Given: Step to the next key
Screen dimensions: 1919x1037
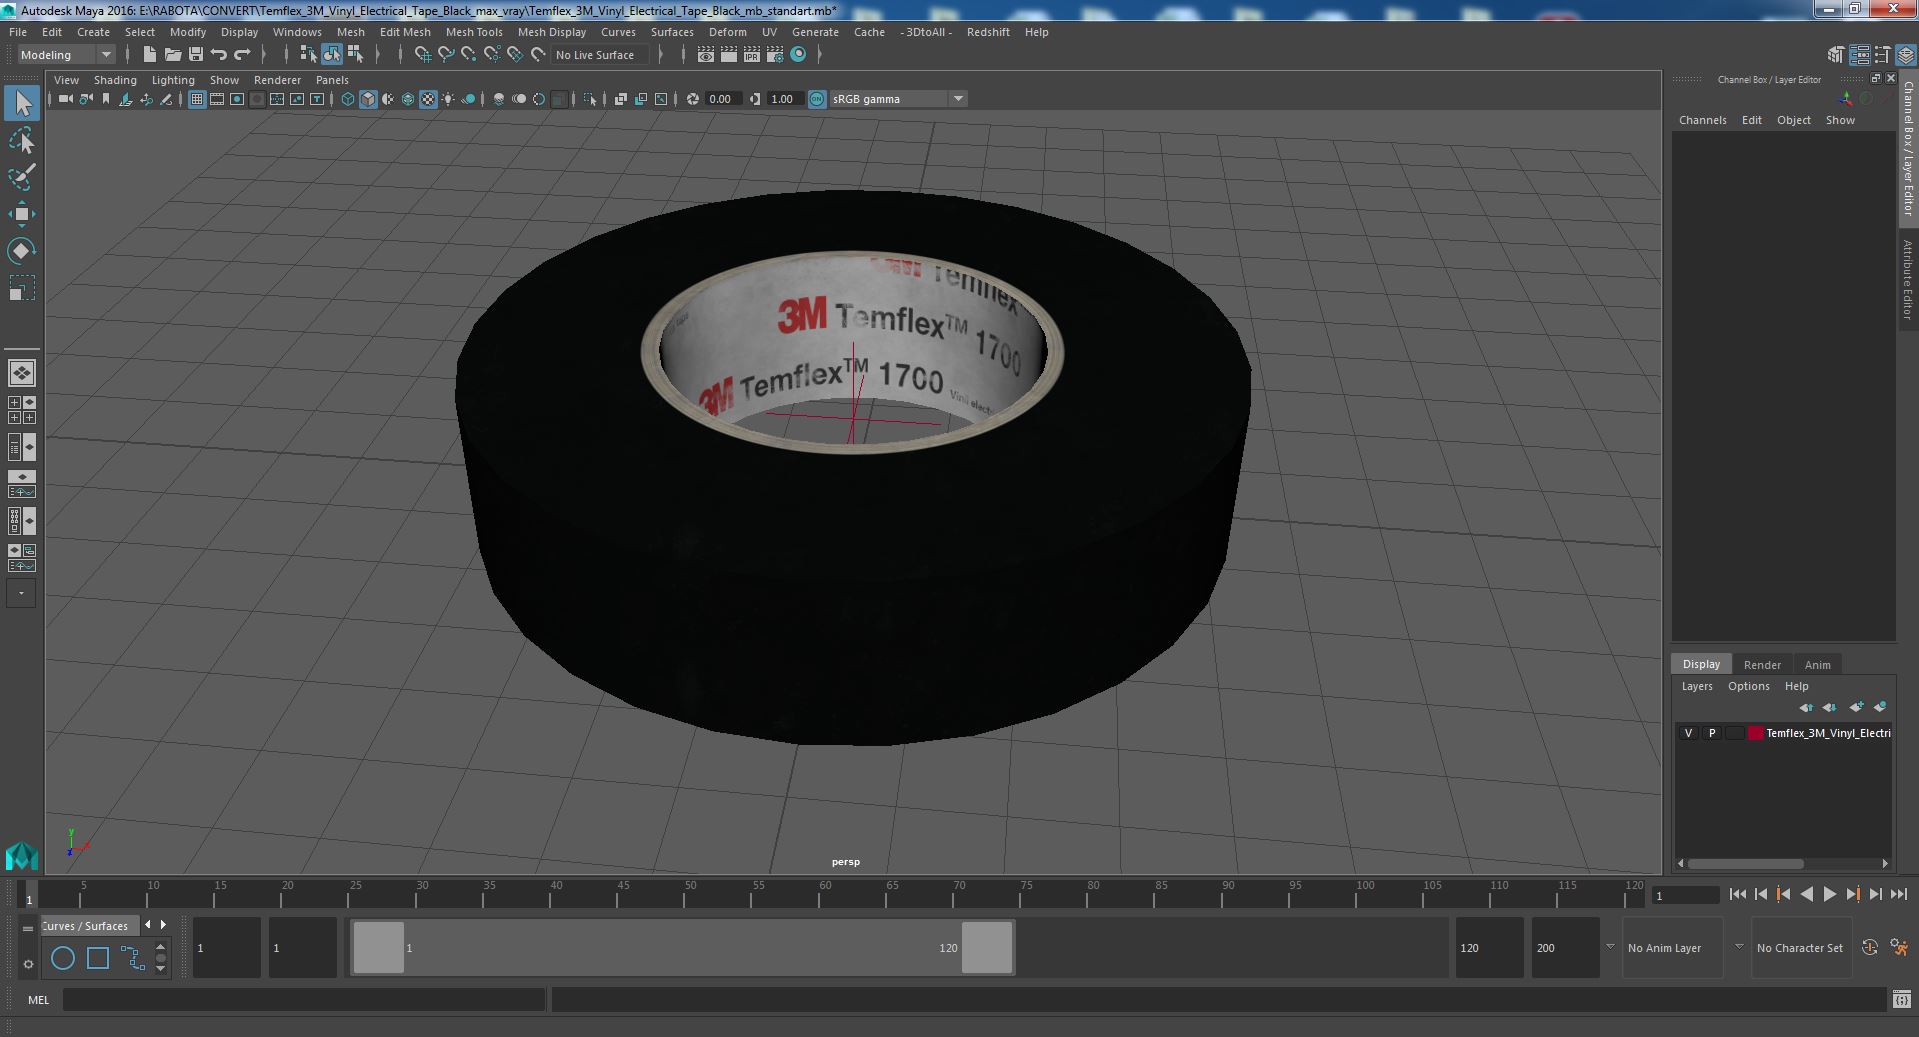Looking at the screenshot, I should (x=1852, y=895).
